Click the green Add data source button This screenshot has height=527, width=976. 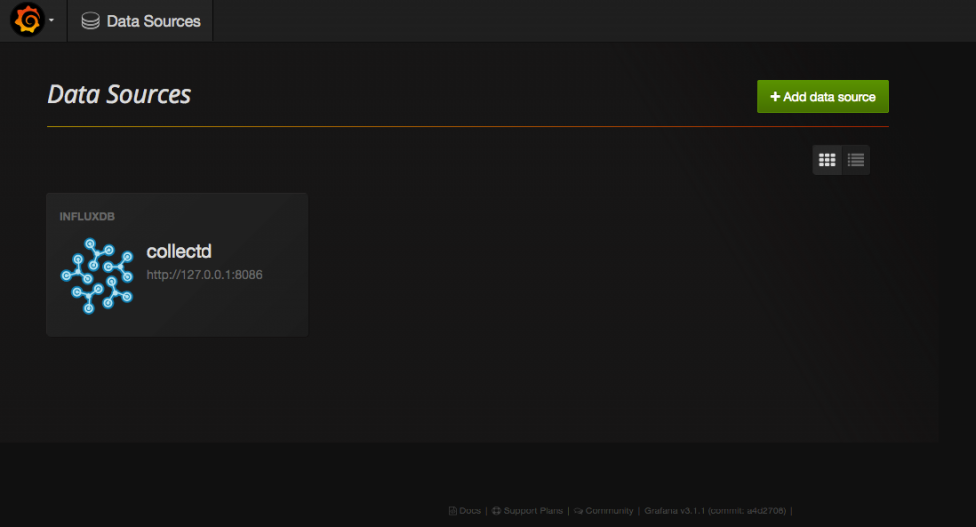point(822,96)
